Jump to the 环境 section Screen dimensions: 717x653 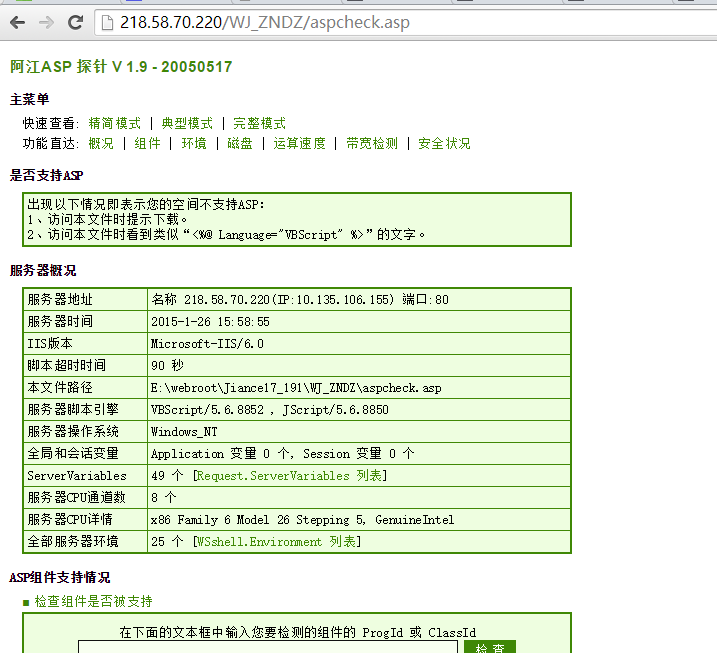(194, 144)
